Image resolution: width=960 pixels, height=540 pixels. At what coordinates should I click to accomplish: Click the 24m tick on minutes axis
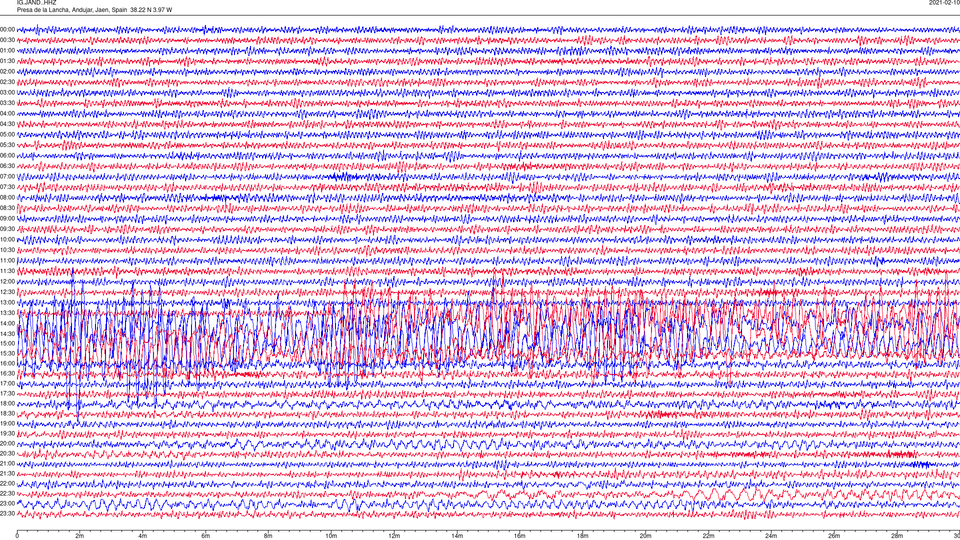pos(771,536)
